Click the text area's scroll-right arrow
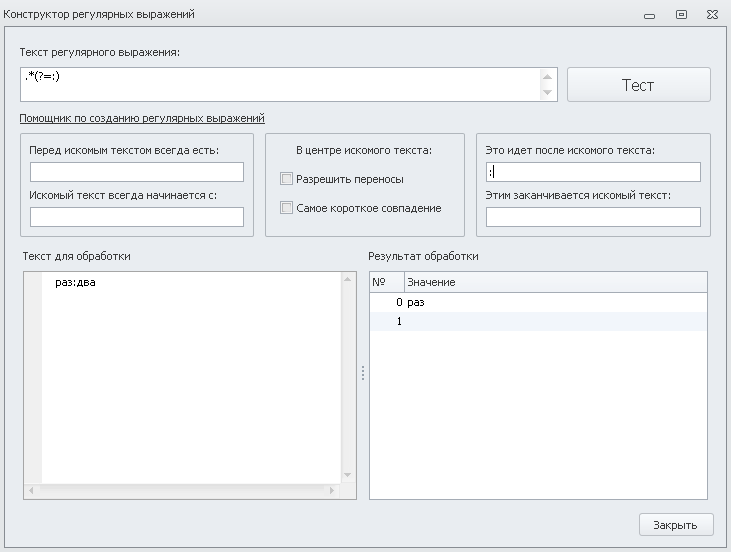 click(332, 490)
